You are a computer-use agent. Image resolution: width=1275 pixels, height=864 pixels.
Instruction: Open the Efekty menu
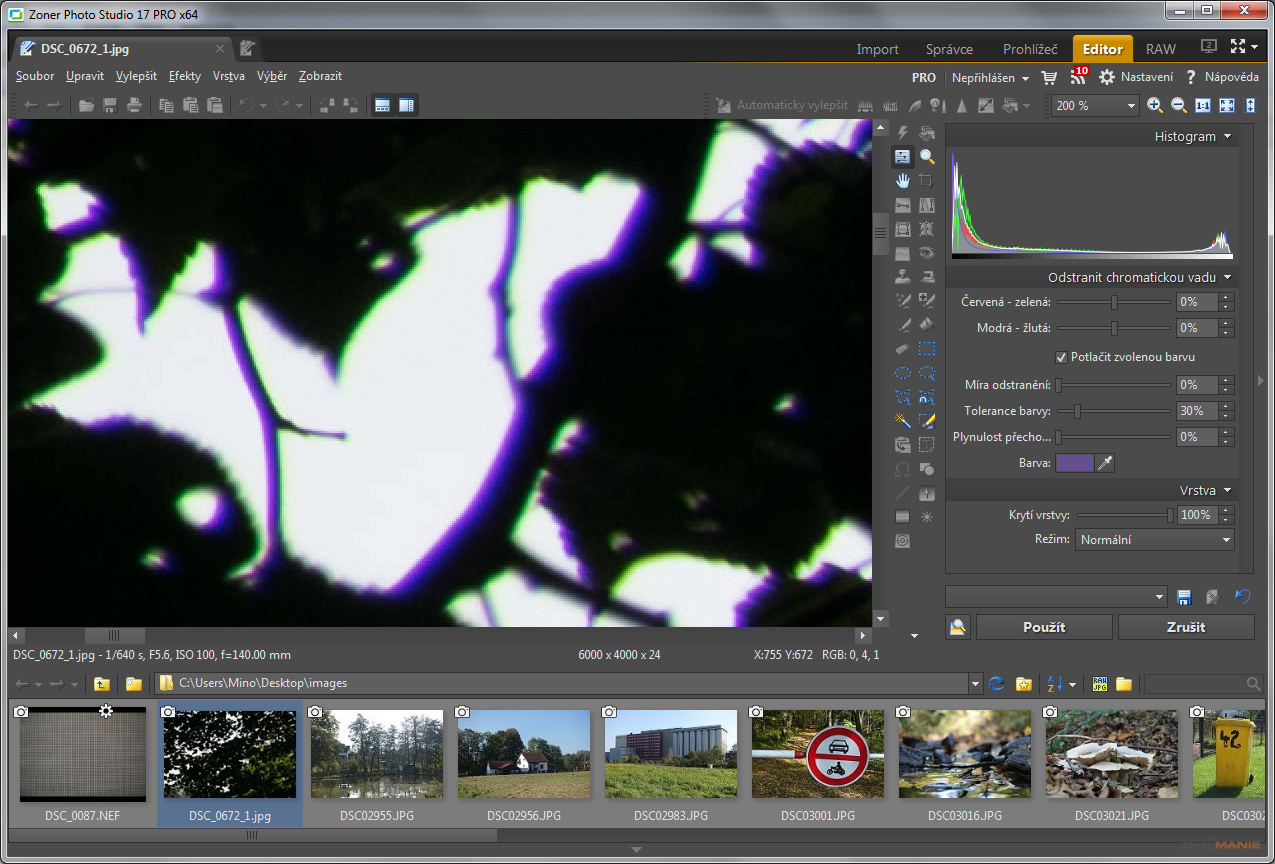pos(185,76)
